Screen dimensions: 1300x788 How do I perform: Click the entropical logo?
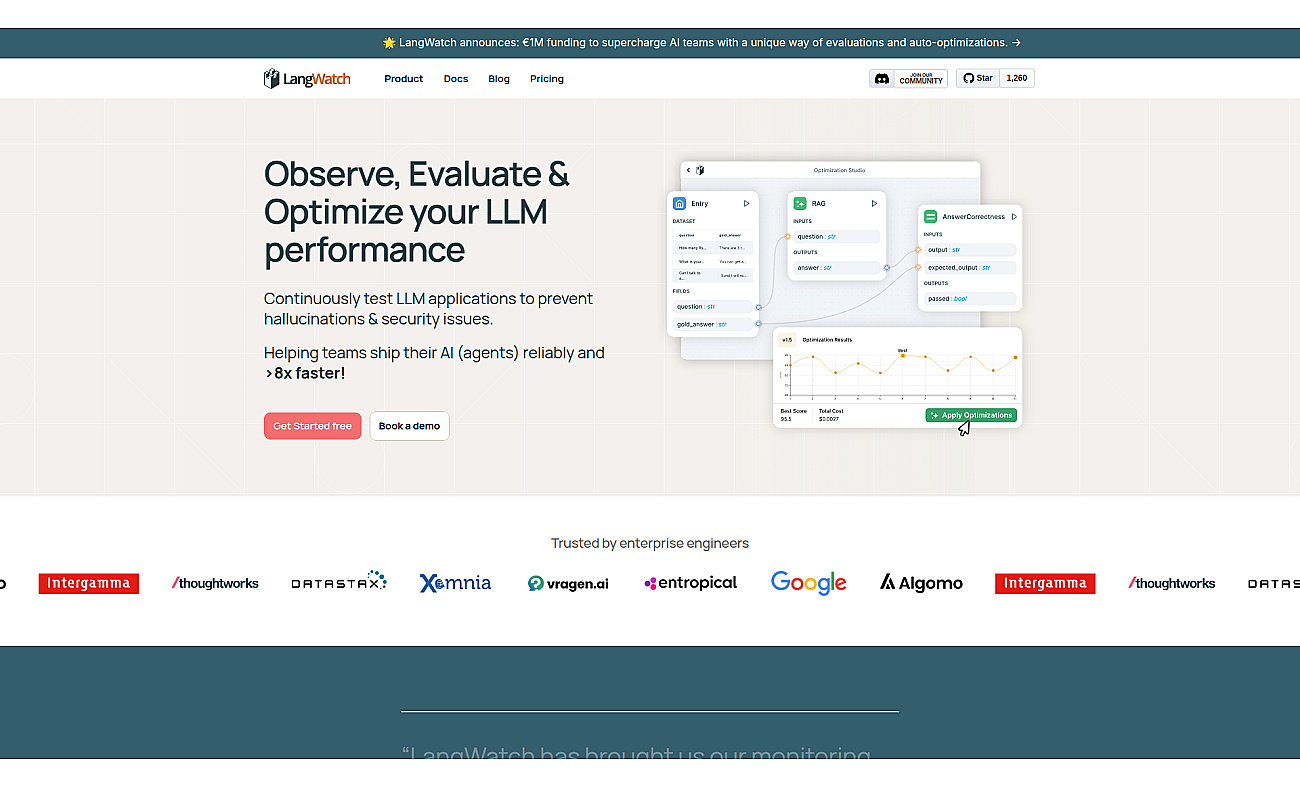click(691, 583)
